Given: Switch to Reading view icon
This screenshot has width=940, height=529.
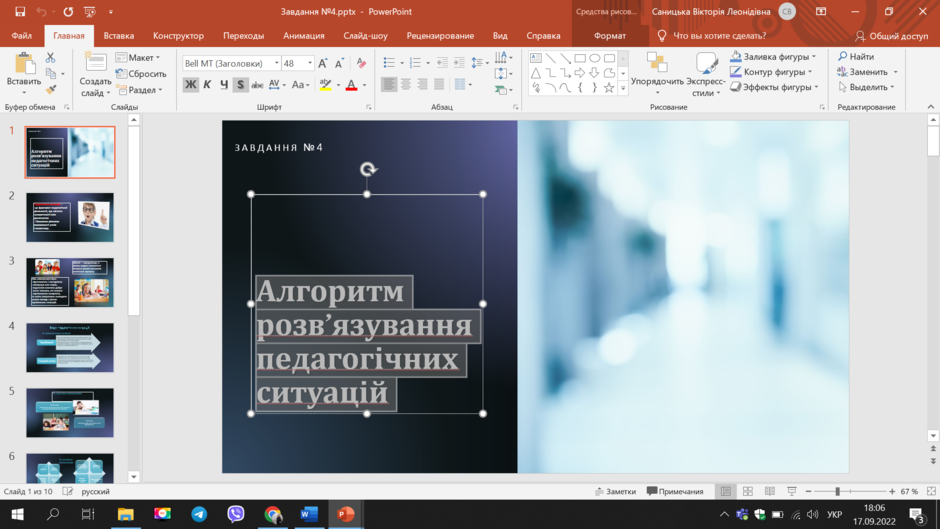Looking at the screenshot, I should point(770,491).
